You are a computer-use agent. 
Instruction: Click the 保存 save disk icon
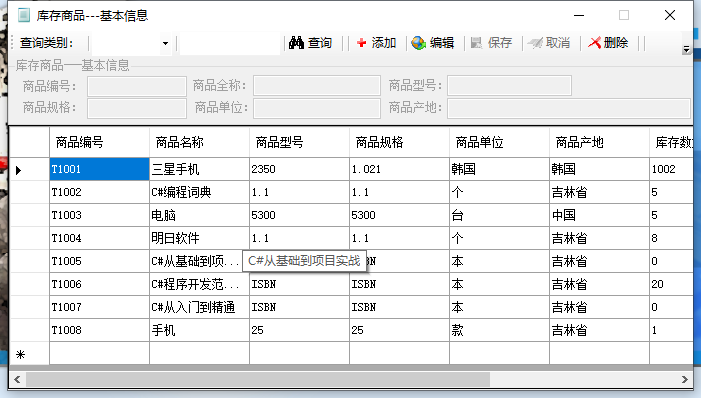pyautogui.click(x=477, y=43)
